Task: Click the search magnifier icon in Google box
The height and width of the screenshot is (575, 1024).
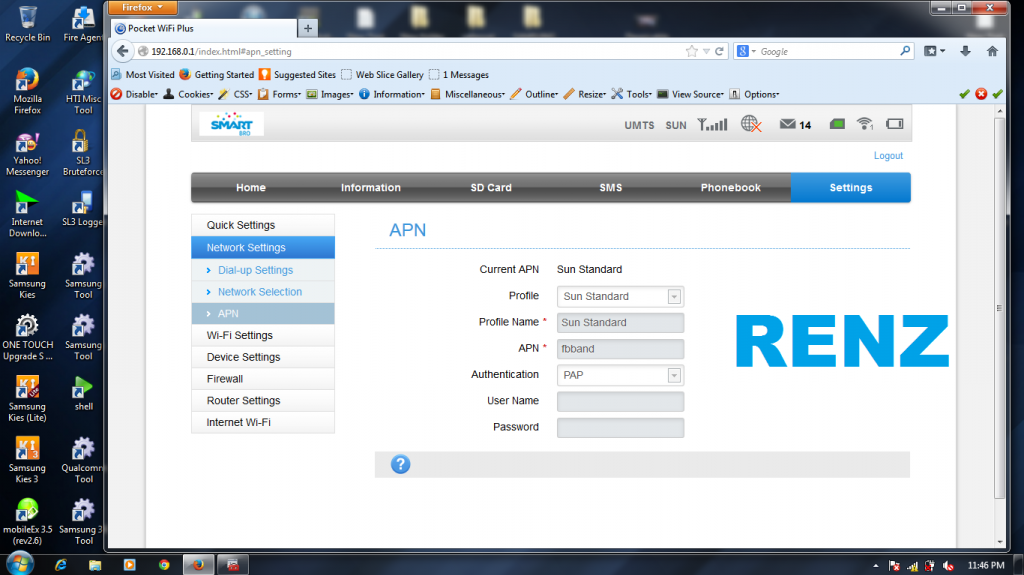Action: pyautogui.click(x=905, y=50)
